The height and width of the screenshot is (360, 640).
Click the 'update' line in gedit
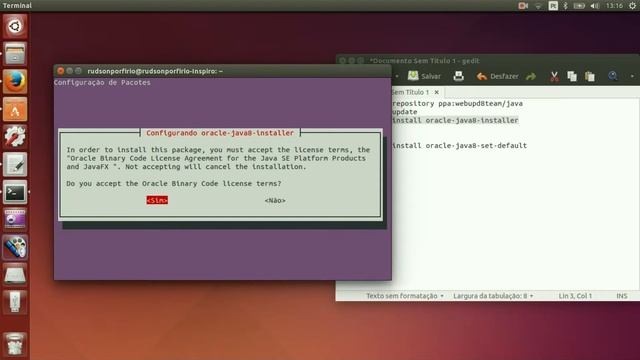click(405, 112)
